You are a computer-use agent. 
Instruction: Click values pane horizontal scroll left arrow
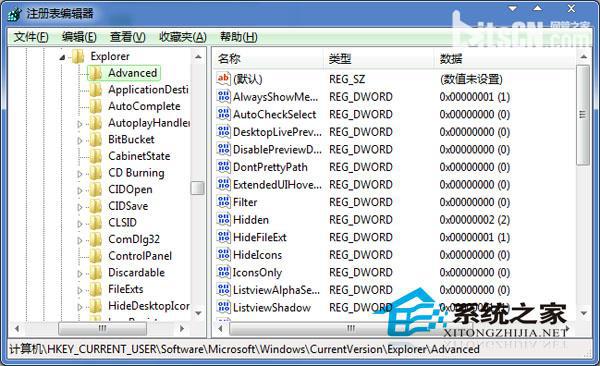click(220, 328)
